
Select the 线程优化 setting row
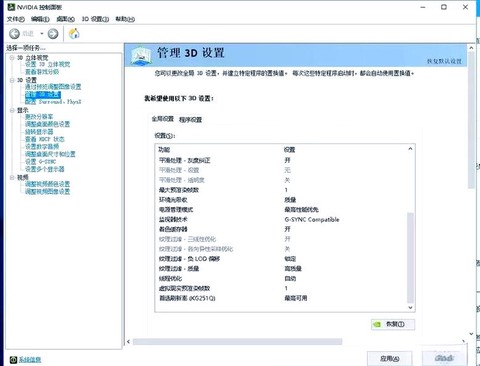pyautogui.click(x=281, y=278)
